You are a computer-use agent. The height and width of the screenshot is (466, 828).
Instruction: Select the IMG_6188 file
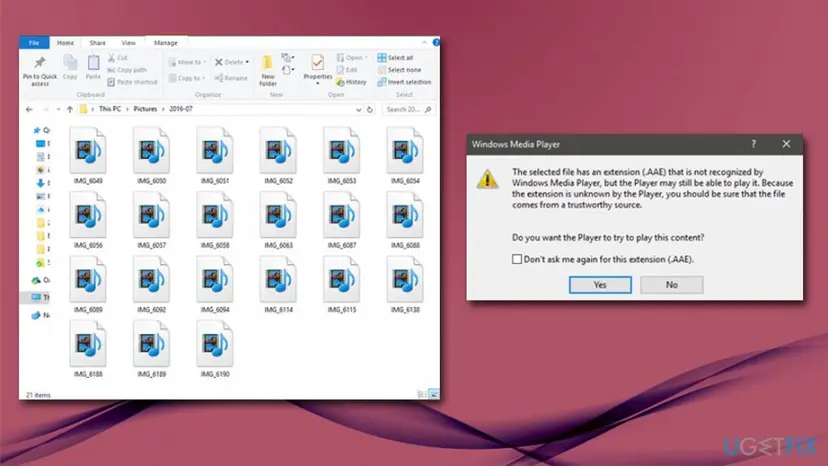88,349
